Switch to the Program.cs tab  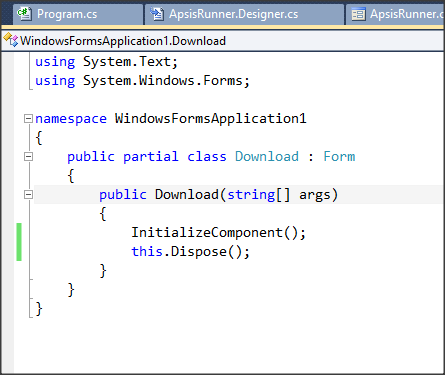click(78, 14)
